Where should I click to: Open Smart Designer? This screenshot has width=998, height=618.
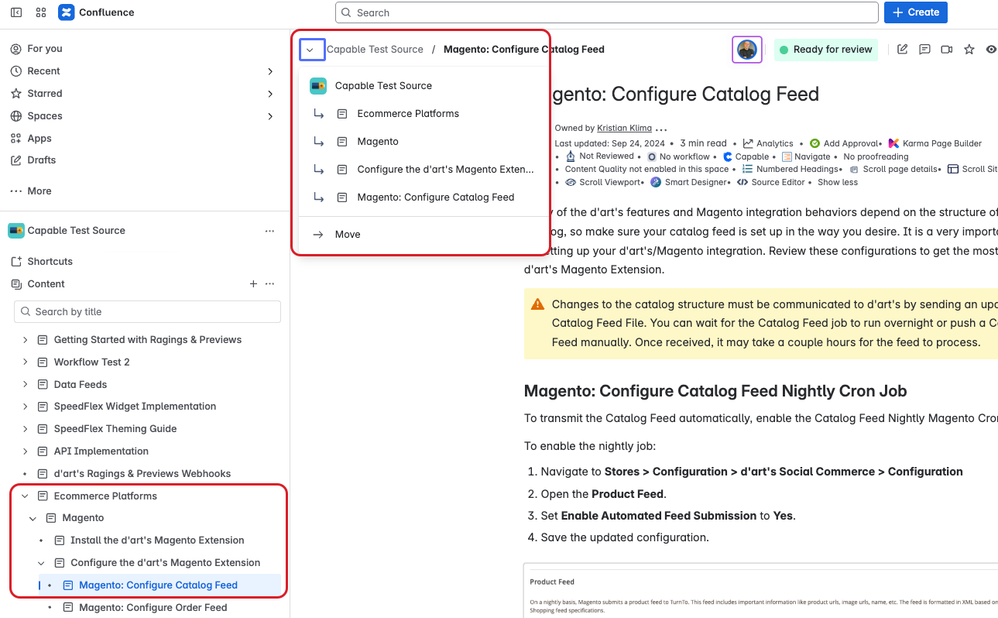tap(689, 182)
